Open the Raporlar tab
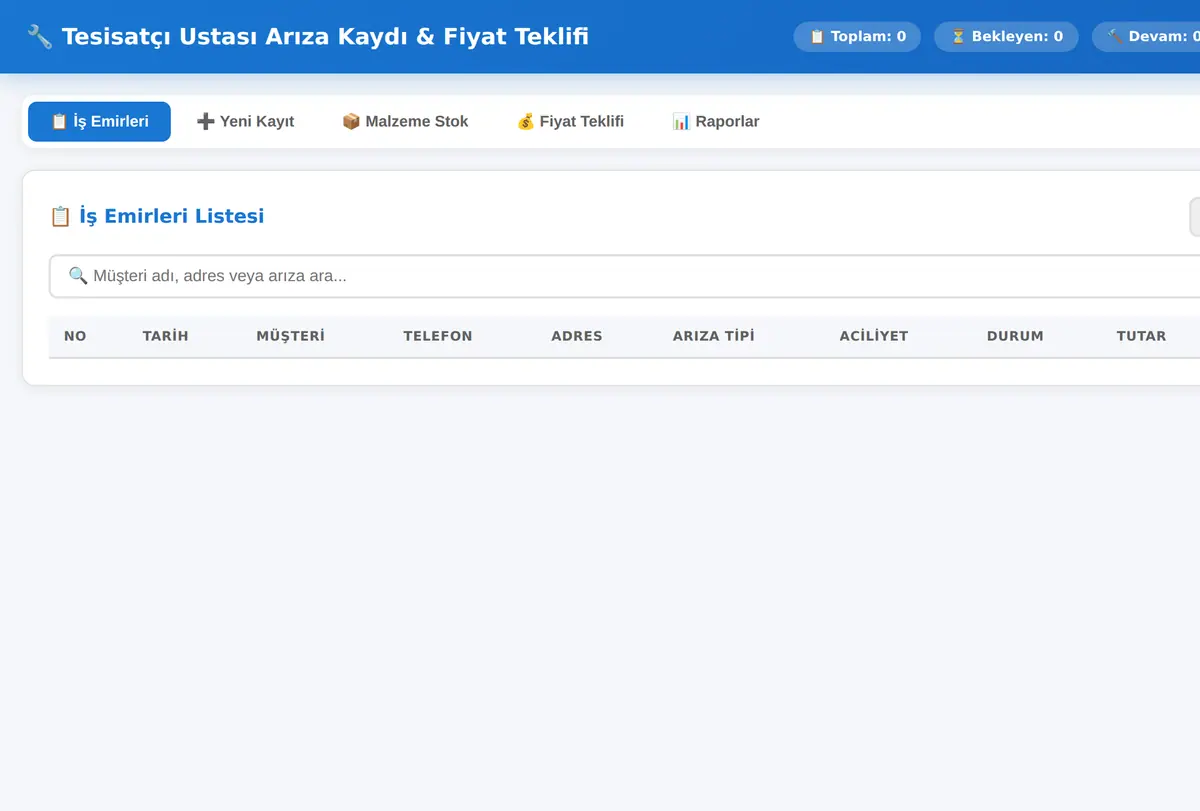 pyautogui.click(x=716, y=122)
